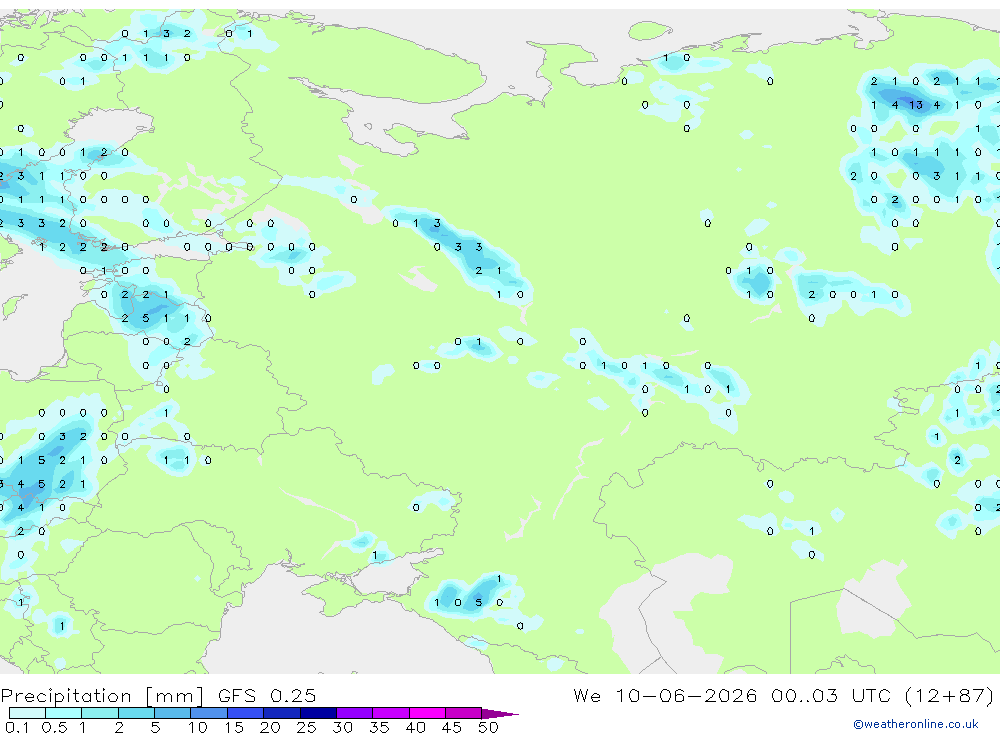Click legend label "50" under color bar

488,727
